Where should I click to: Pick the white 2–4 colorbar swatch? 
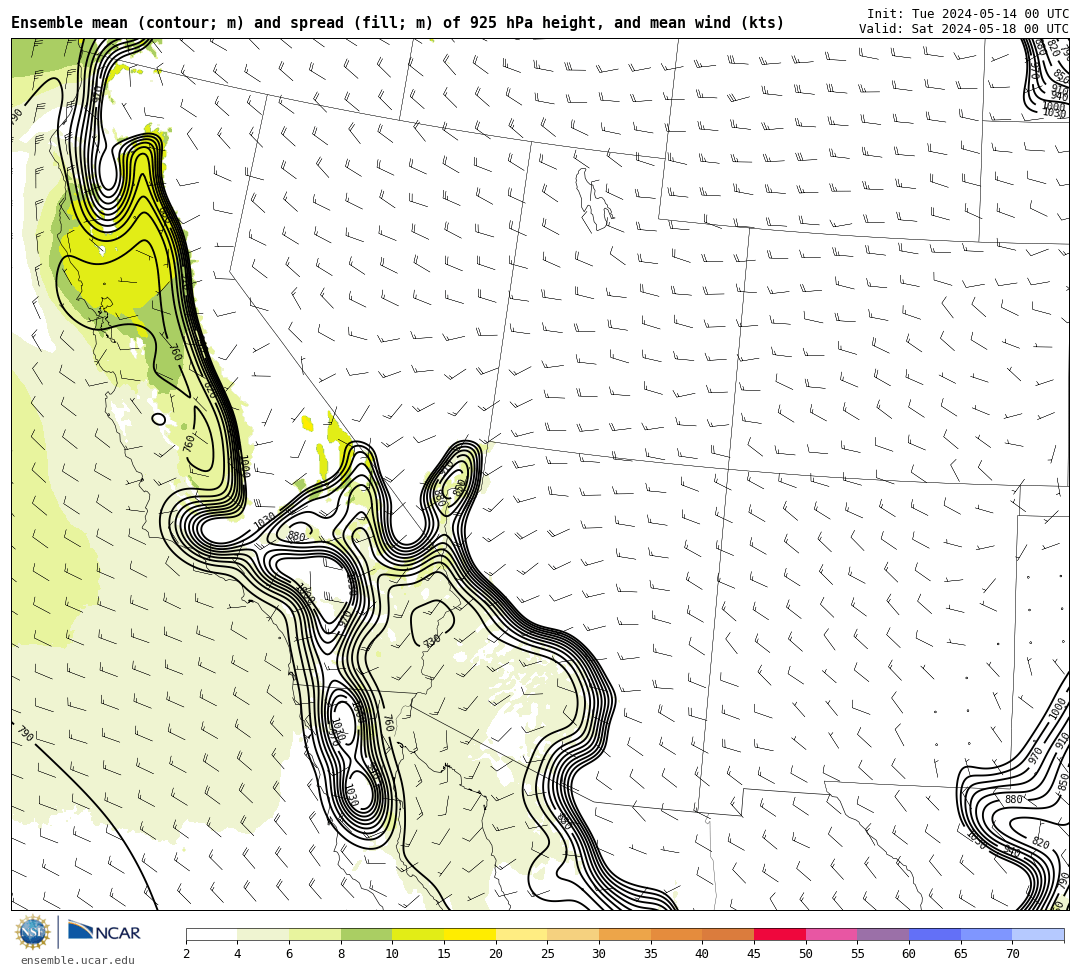[x=211, y=935]
